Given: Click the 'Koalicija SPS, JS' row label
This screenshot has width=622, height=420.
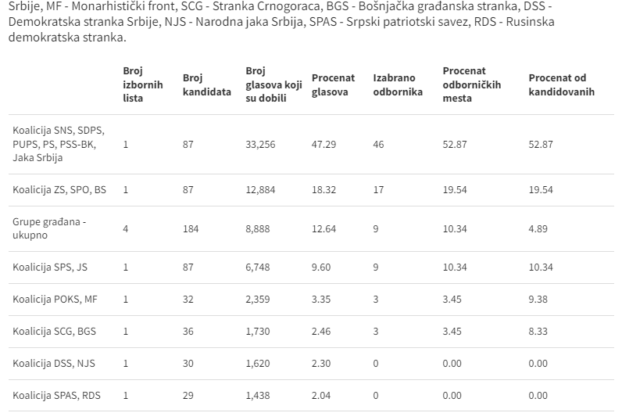Looking at the screenshot, I should click(x=50, y=268).
